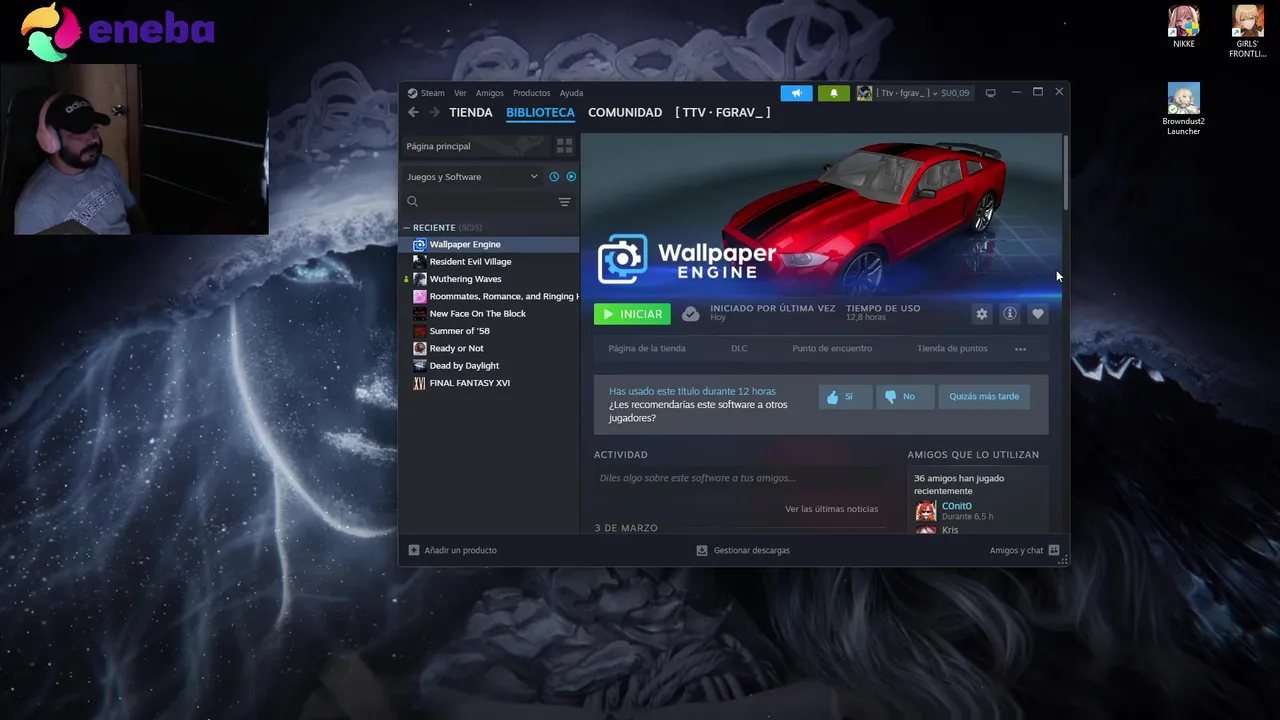Switch to COMUNIDAD tab
The image size is (1280, 720).
click(625, 113)
